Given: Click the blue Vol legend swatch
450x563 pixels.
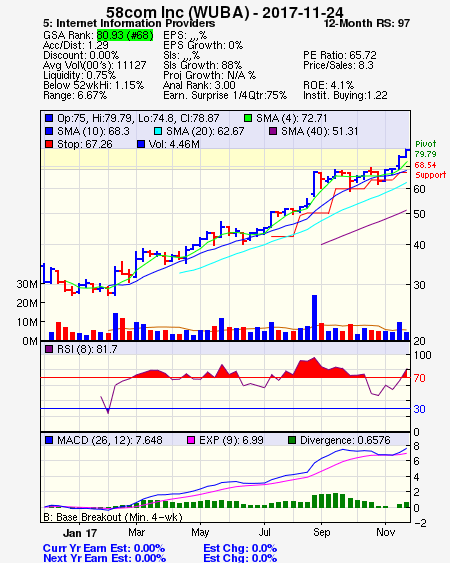Looking at the screenshot, I should (141, 144).
